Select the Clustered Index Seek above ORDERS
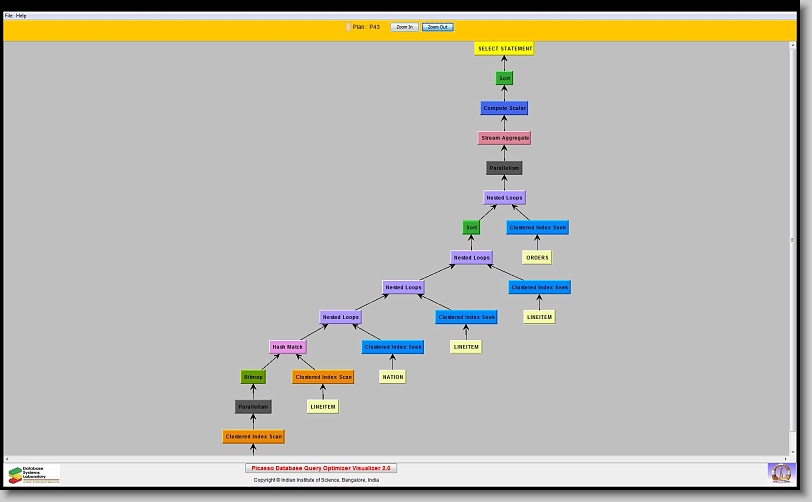The width and height of the screenshot is (812, 502). pos(538,227)
